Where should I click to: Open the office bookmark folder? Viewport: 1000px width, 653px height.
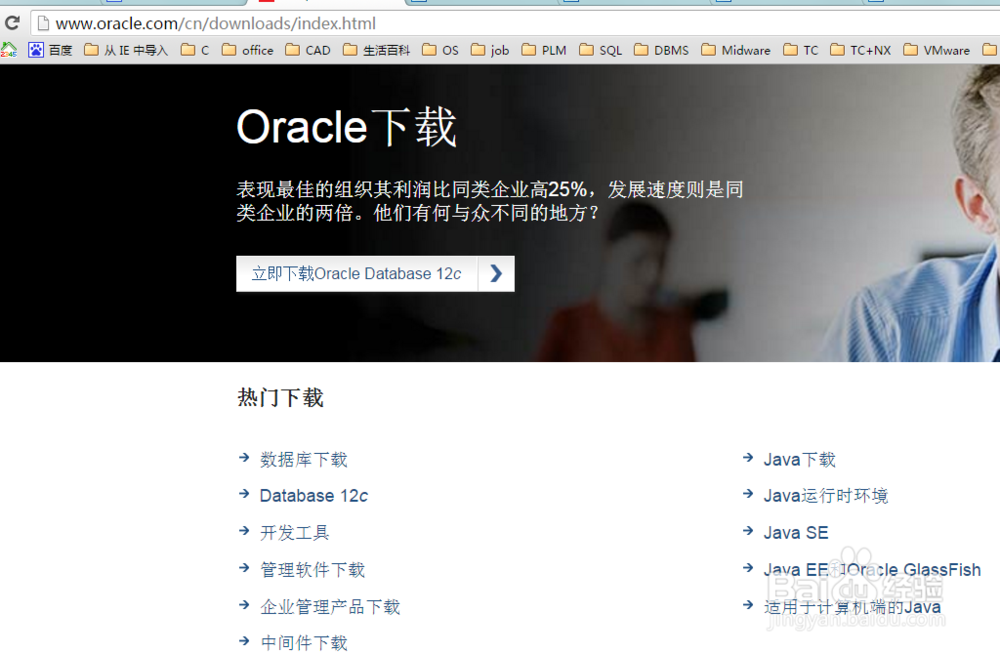[x=247, y=50]
